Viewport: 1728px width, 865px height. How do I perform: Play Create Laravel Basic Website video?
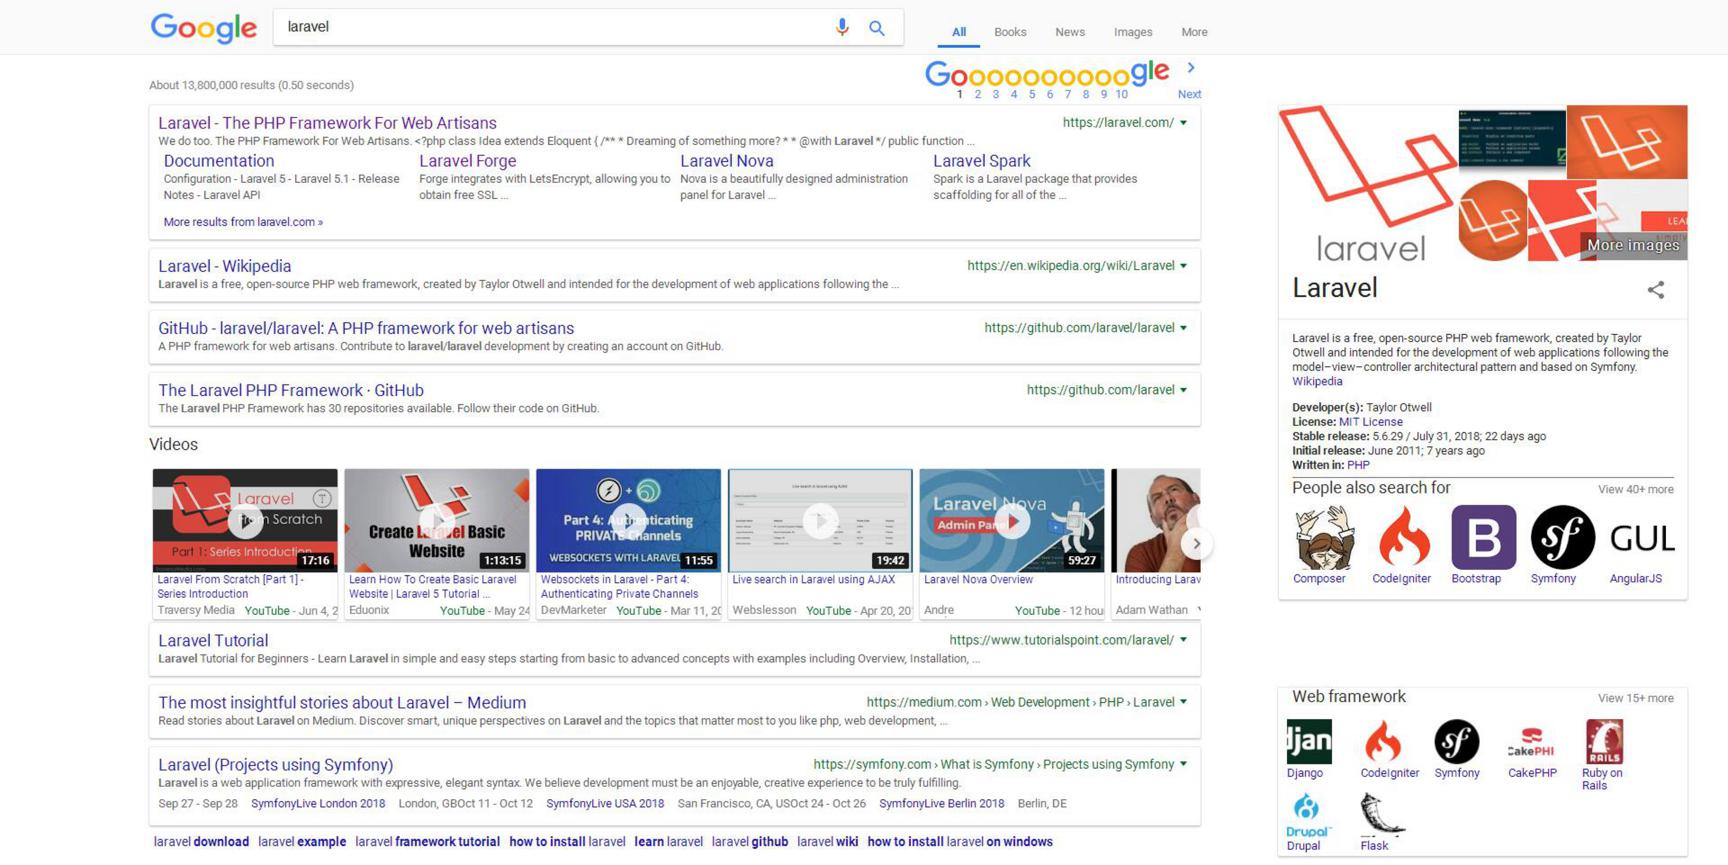pos(437,520)
